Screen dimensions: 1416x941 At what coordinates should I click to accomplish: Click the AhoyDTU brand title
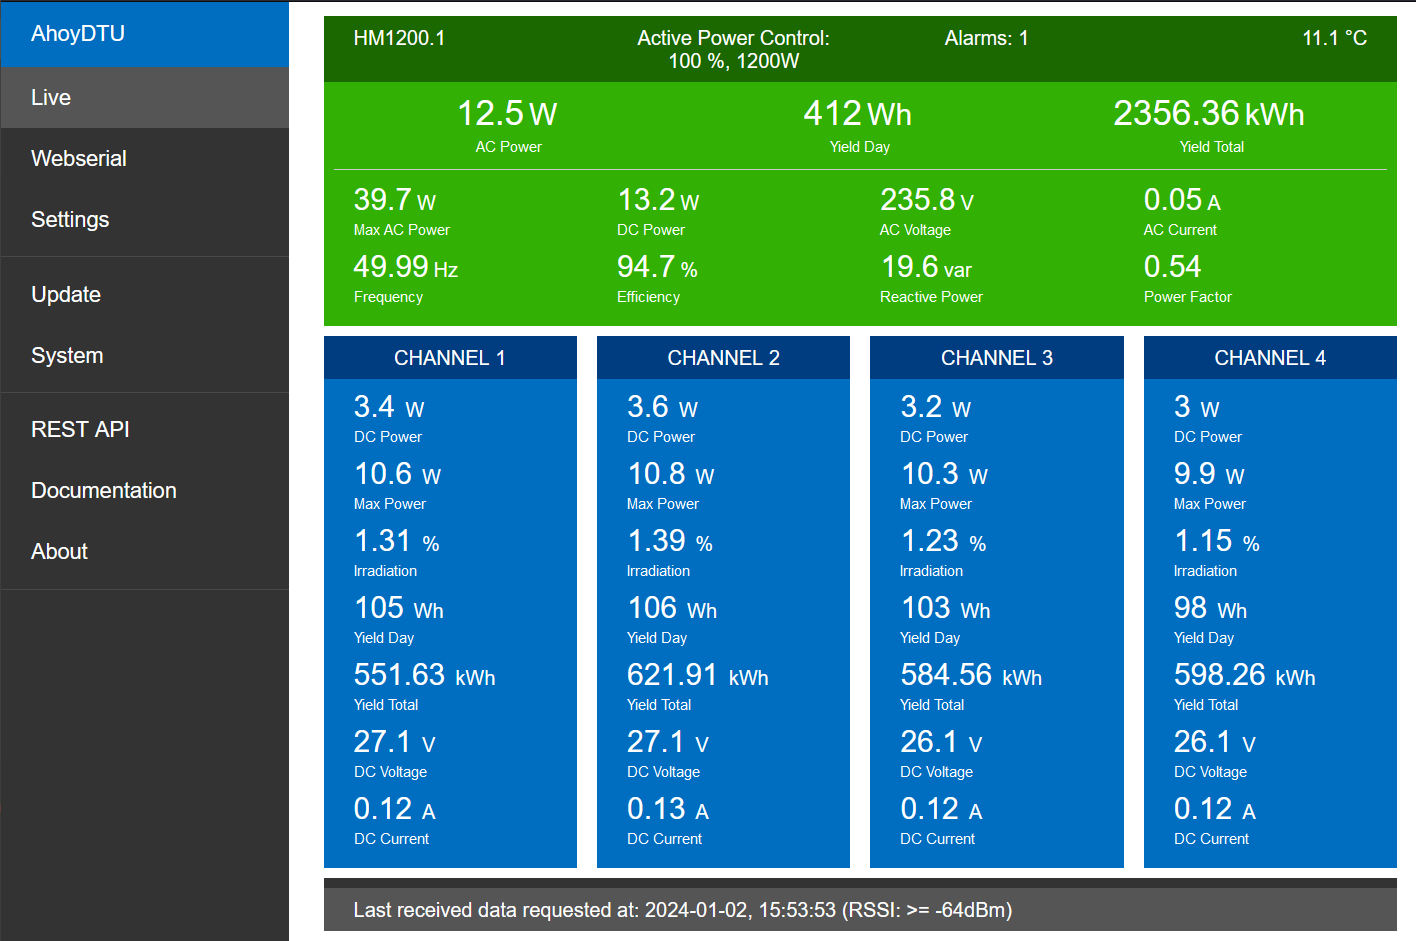coord(78,34)
